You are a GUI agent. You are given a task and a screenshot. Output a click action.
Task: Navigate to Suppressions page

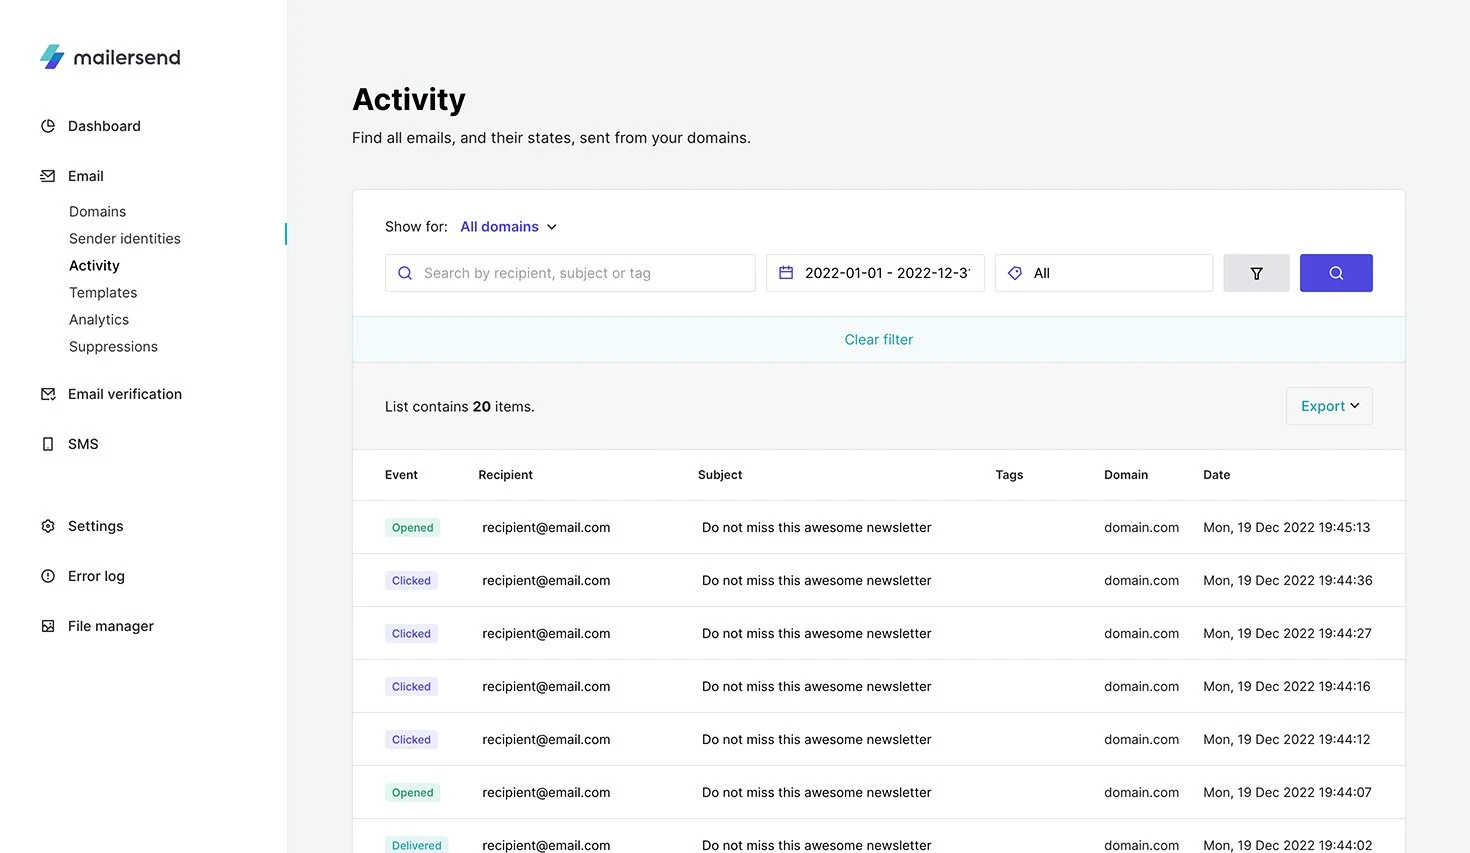coord(113,347)
